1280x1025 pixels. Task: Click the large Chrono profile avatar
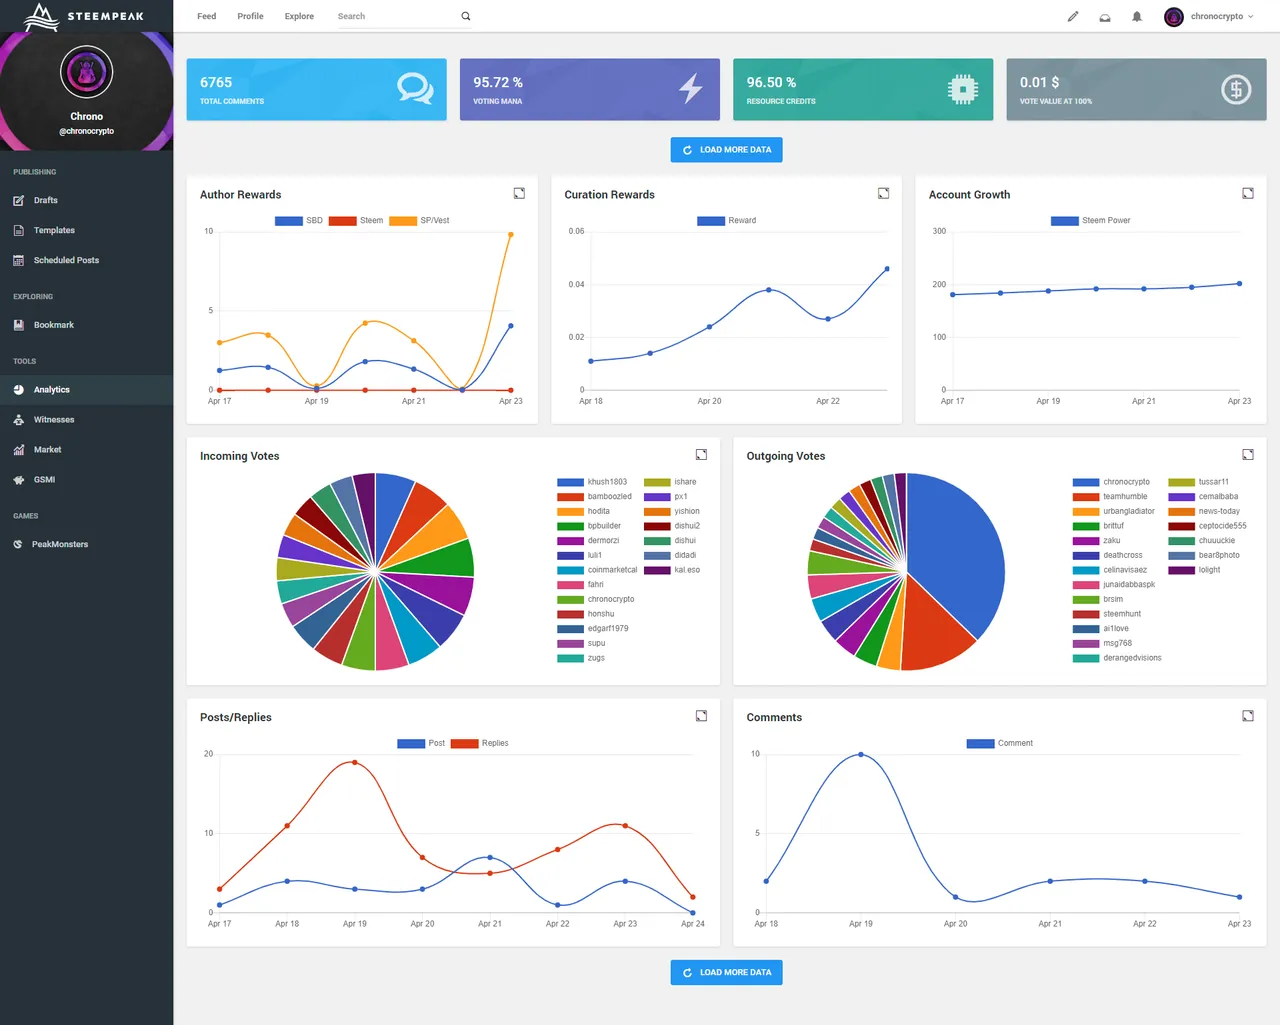[86, 72]
